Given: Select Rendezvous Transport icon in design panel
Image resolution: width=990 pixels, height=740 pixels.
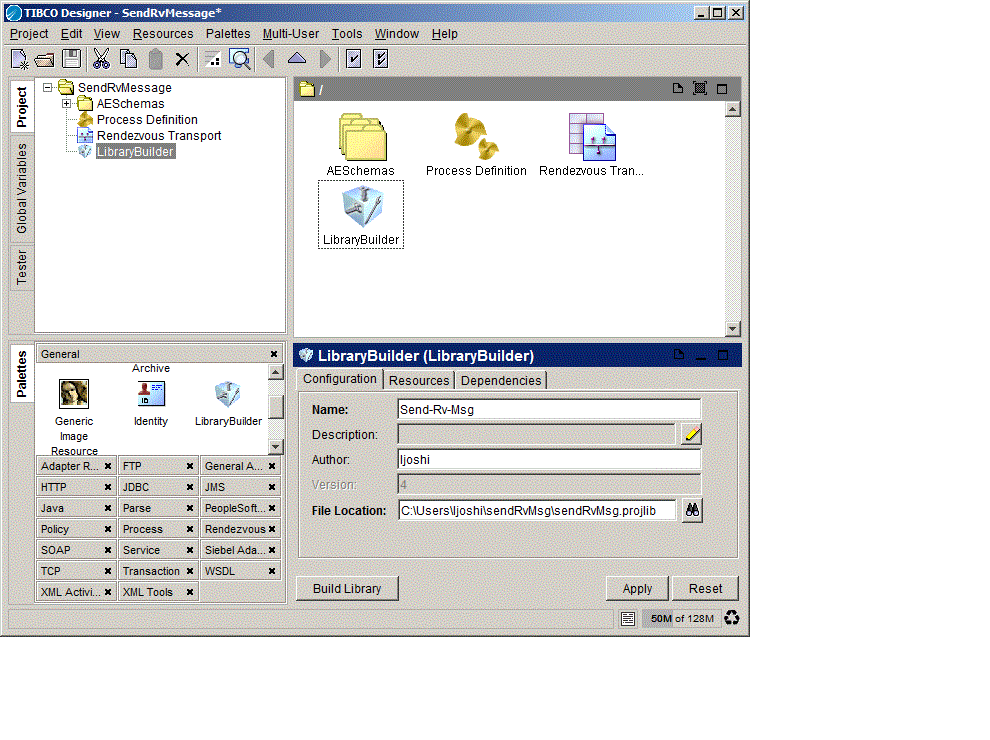Looking at the screenshot, I should point(592,145).
